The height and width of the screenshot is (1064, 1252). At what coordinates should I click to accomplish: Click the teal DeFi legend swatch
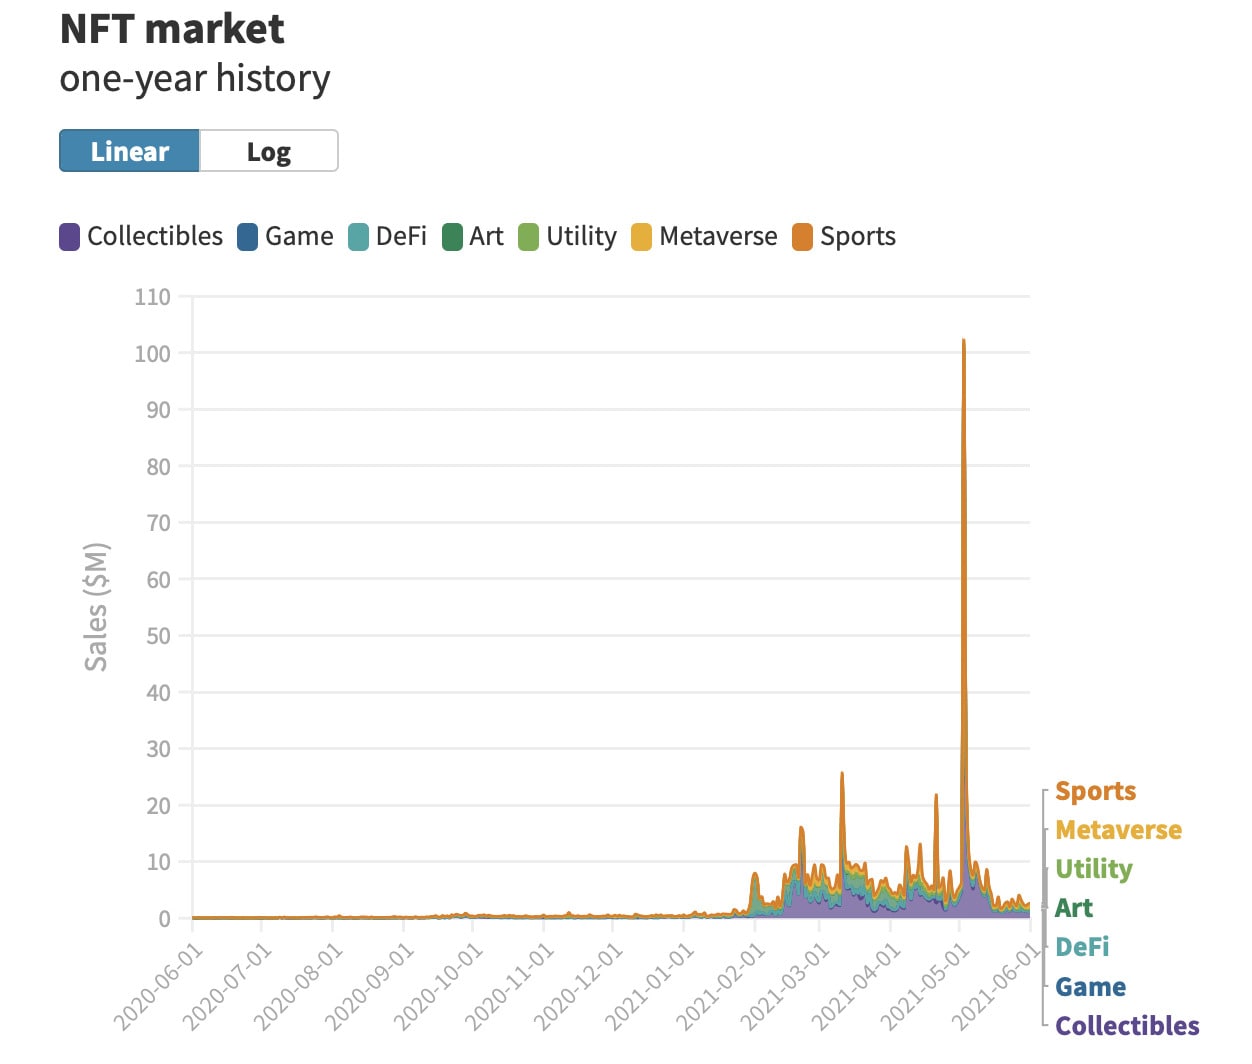(x=359, y=237)
